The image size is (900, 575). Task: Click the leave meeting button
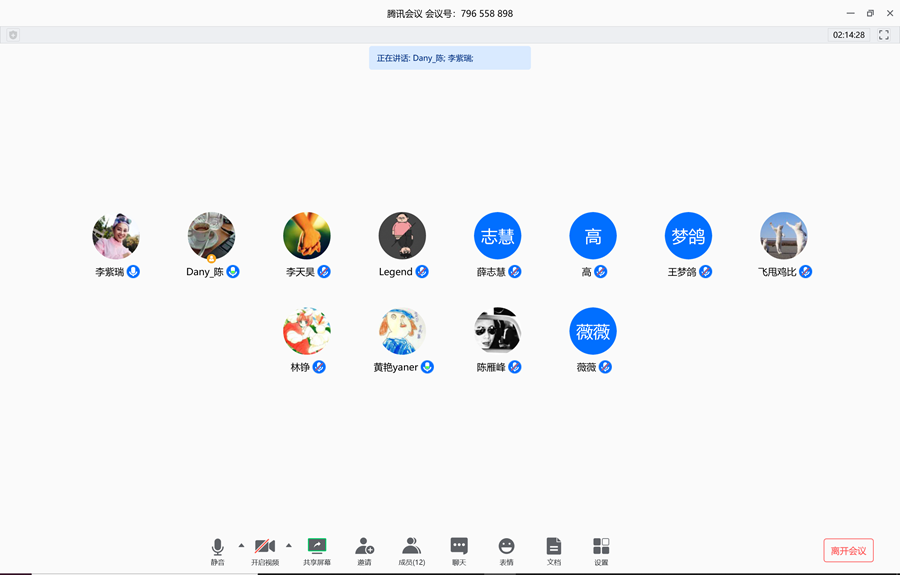[x=848, y=550]
